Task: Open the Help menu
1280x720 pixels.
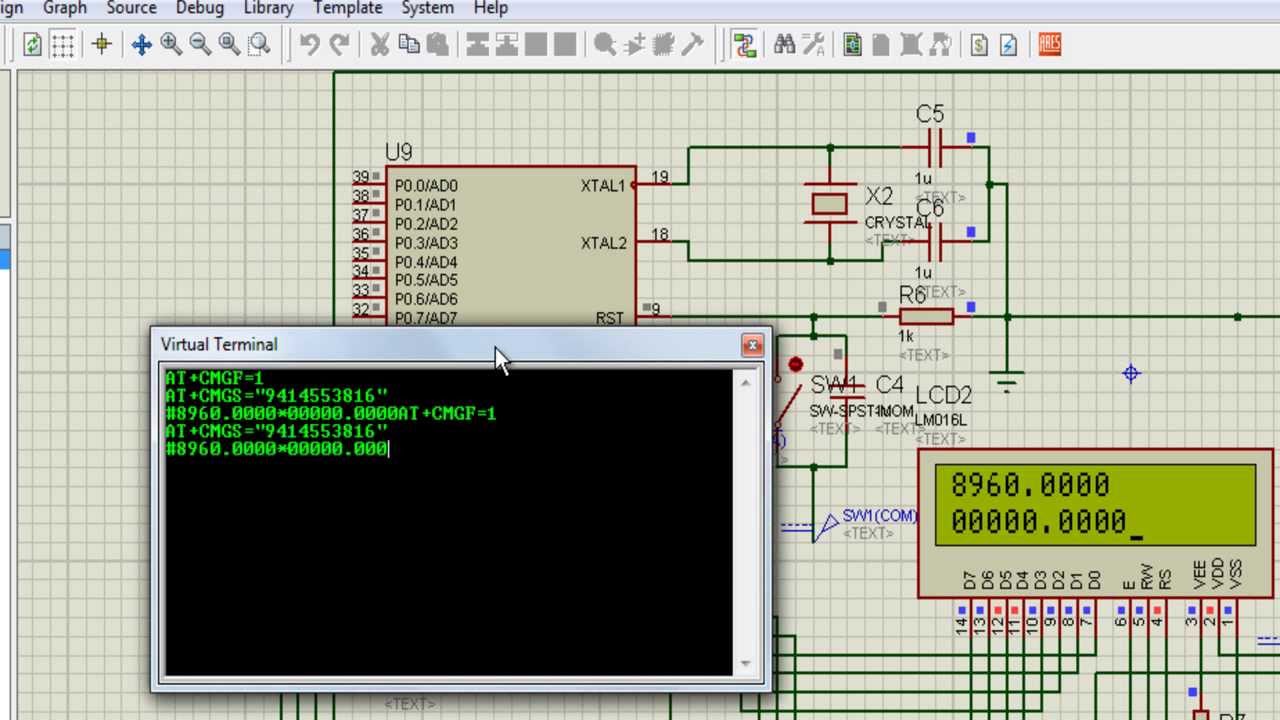Action: click(490, 8)
